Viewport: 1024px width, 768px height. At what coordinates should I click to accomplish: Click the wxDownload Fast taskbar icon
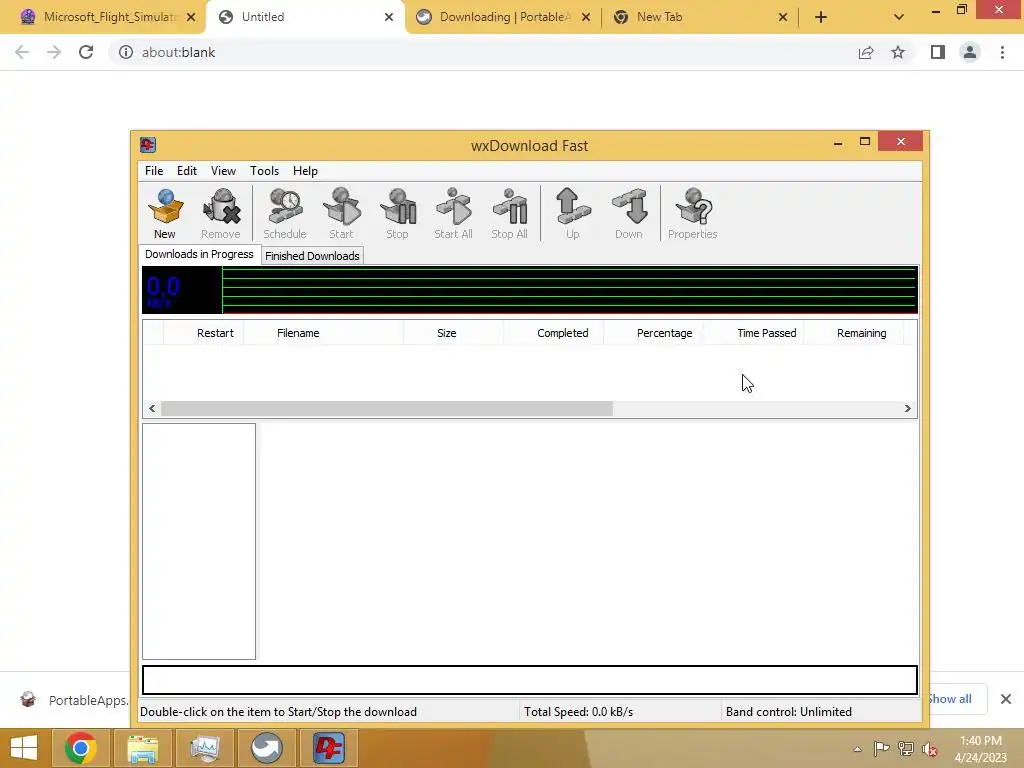328,748
